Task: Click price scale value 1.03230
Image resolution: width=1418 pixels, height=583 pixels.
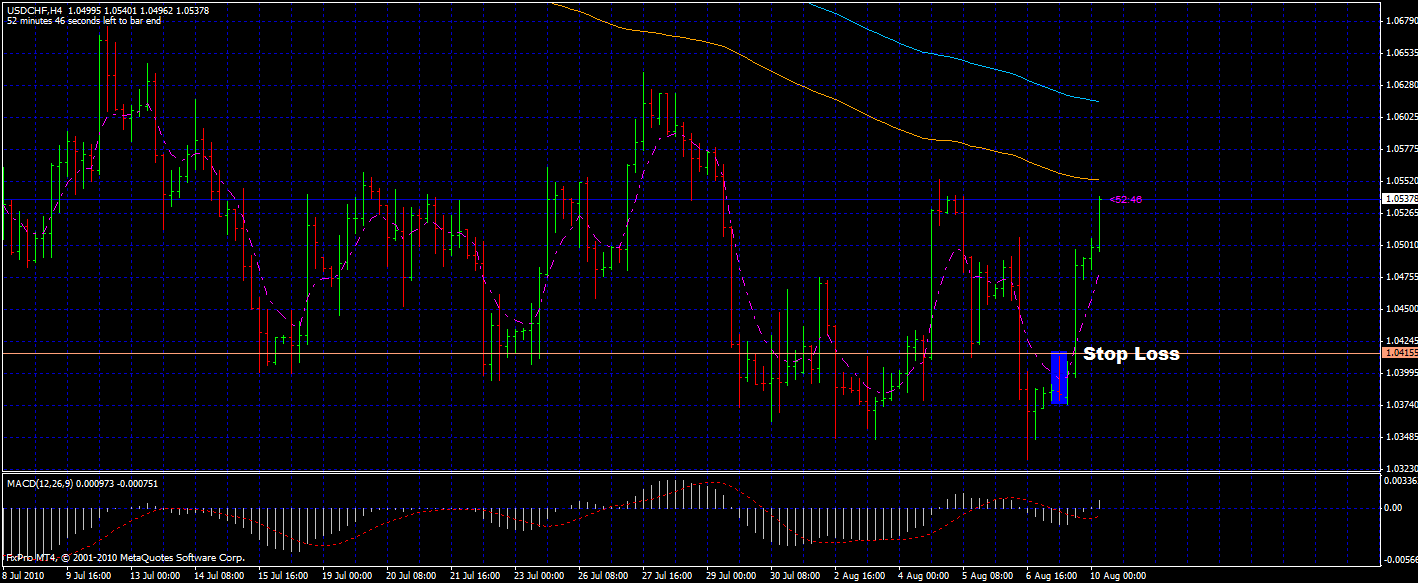Action: click(1400, 469)
